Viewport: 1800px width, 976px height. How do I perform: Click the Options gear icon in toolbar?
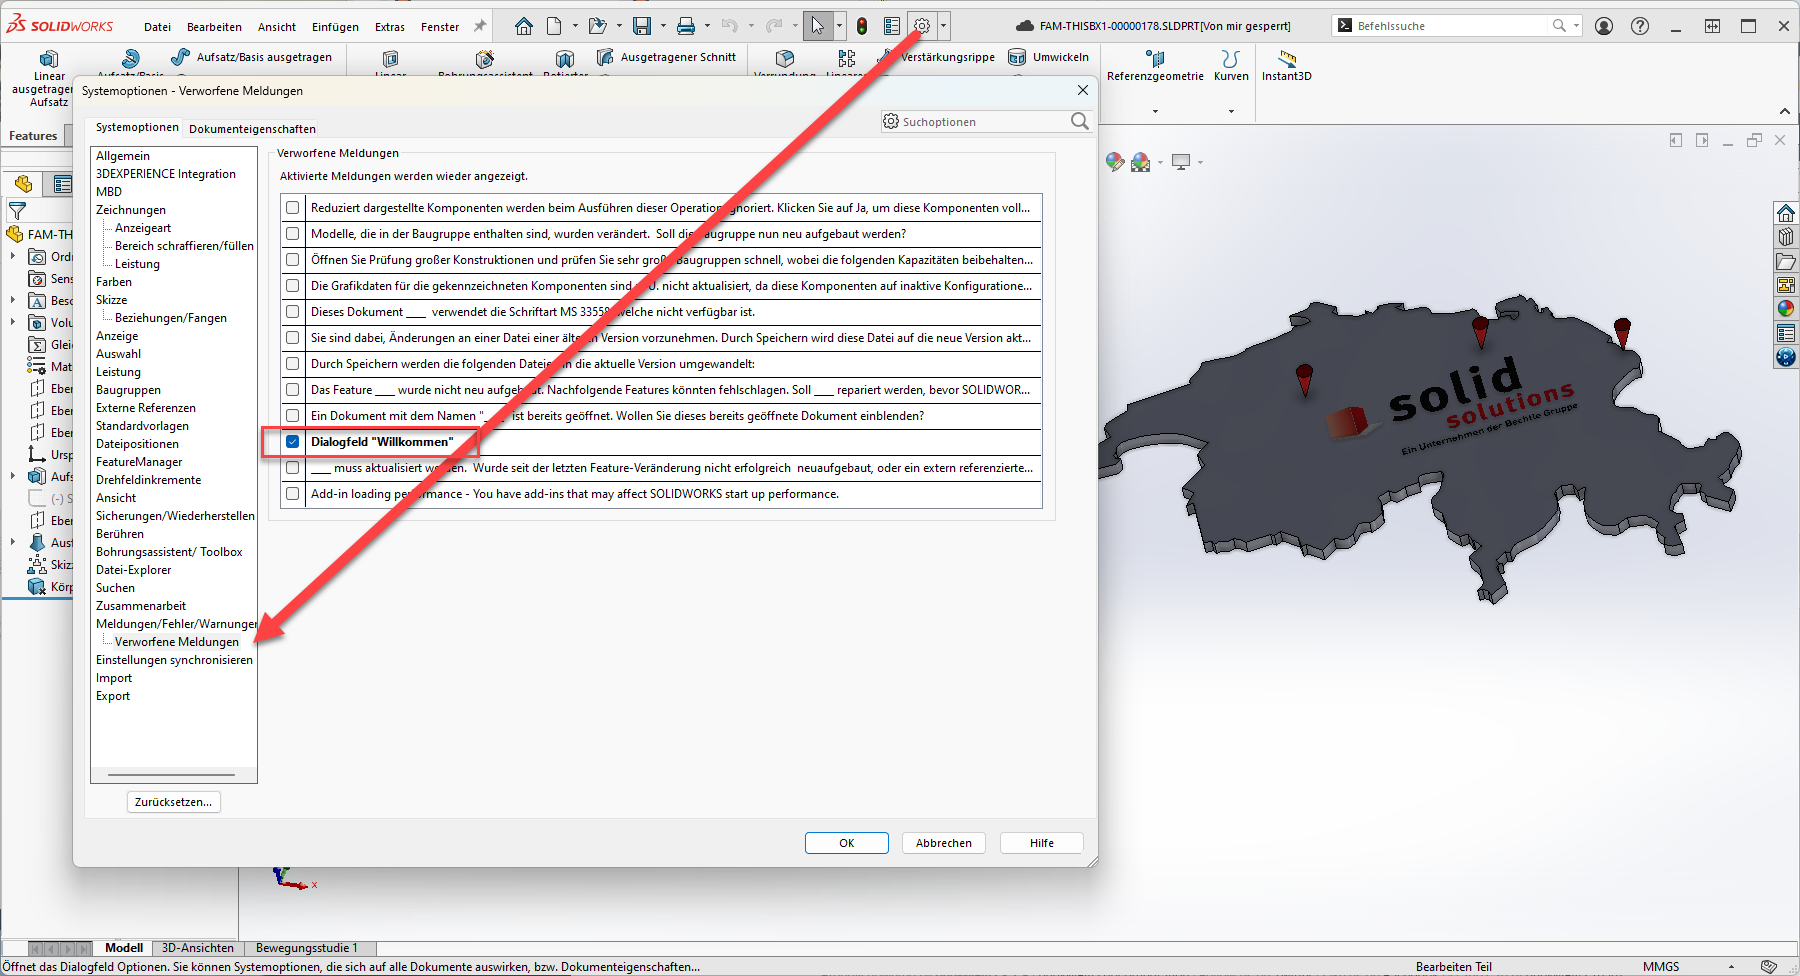tap(922, 26)
